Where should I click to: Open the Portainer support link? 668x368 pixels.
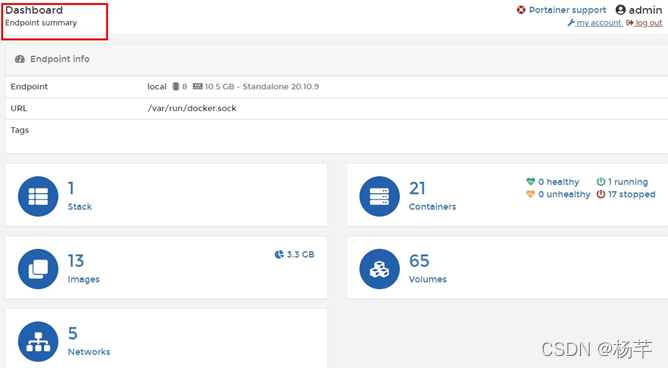click(x=567, y=10)
